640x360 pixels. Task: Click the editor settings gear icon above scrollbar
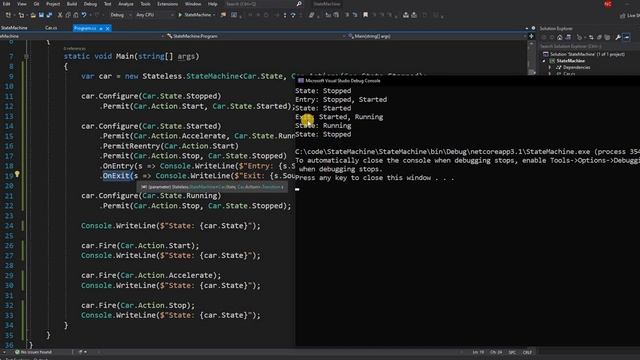click(x=533, y=28)
